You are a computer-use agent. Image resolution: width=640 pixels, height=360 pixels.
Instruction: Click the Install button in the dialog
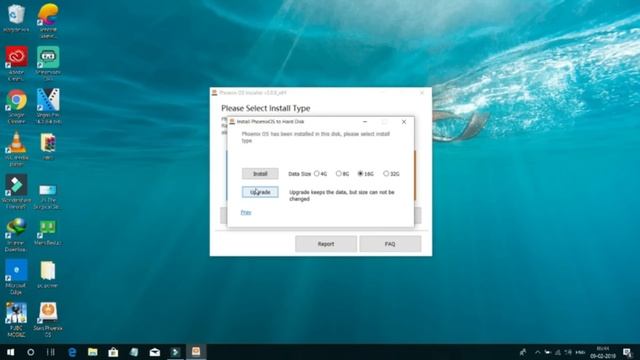(260, 173)
